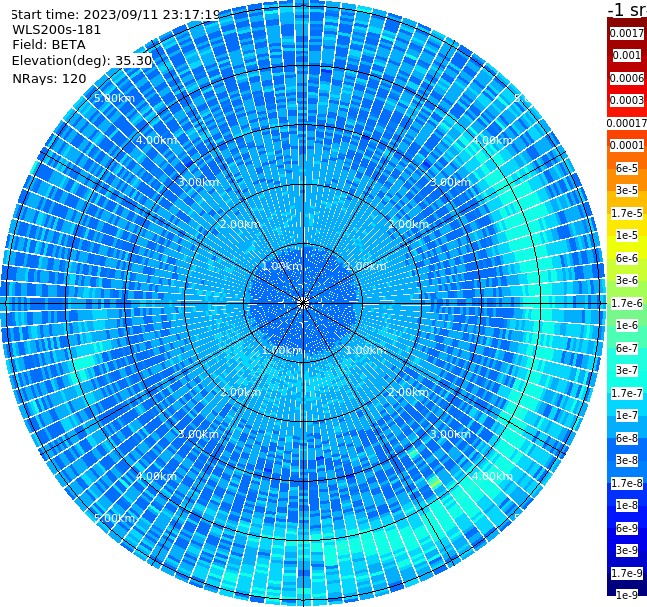Select the 1.7e-7 colorbar value

coord(627,393)
